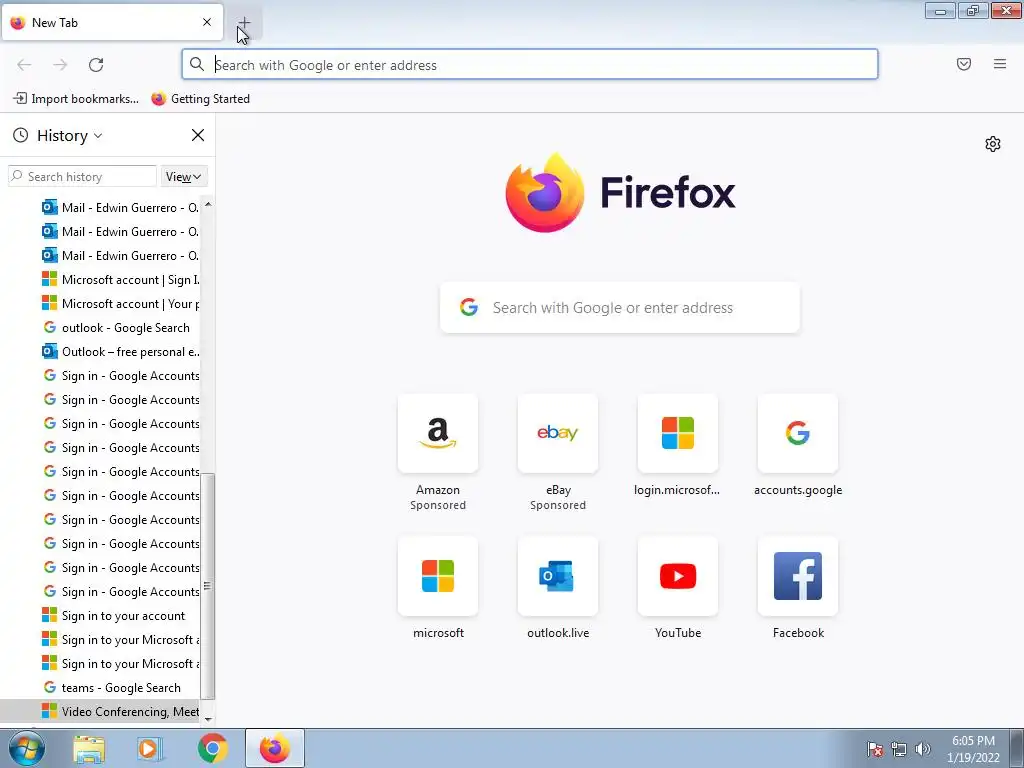1024x768 pixels.
Task: Open 'Outlook – free personal e...' history entry
Action: click(120, 352)
